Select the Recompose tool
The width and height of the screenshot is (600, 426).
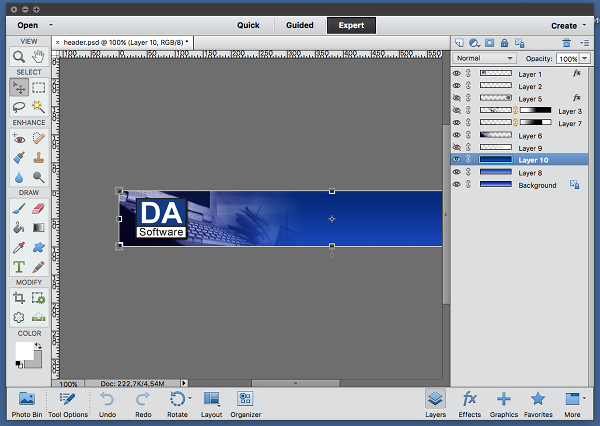38,298
